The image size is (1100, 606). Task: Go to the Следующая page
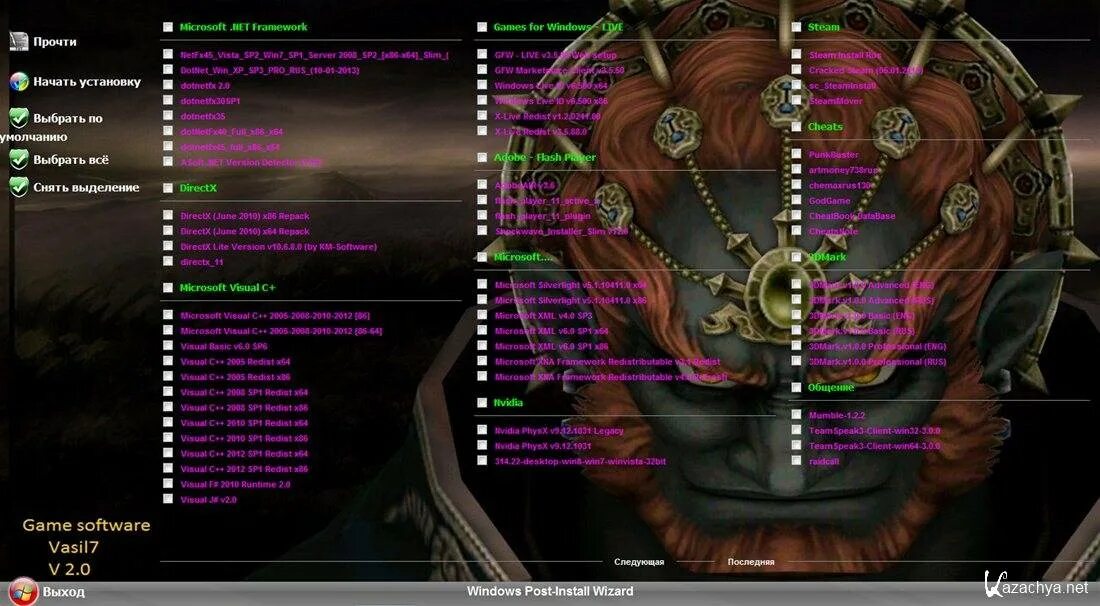click(638, 562)
